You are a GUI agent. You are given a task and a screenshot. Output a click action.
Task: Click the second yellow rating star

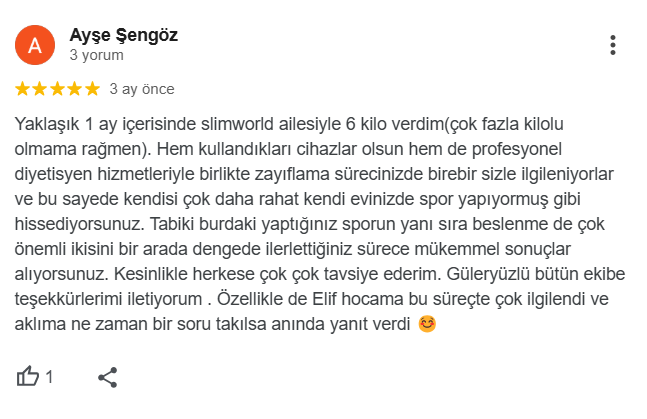42,89
